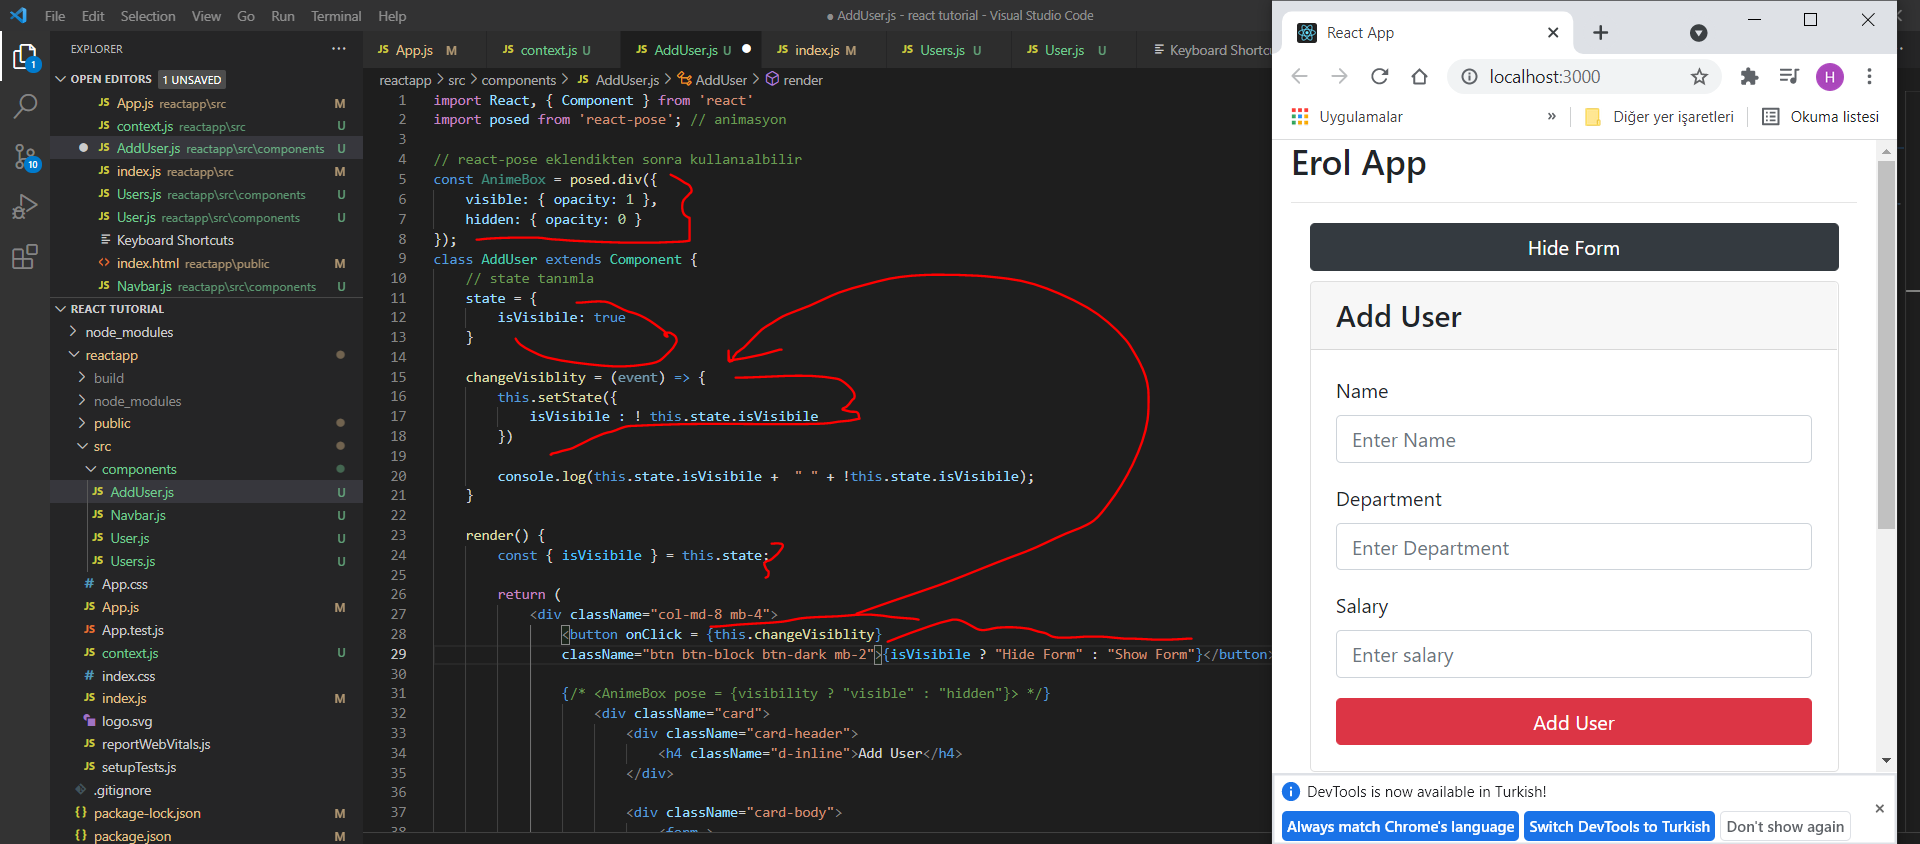1920x844 pixels.
Task: Open the Chrome extensions puzzle icon
Action: (1749, 77)
